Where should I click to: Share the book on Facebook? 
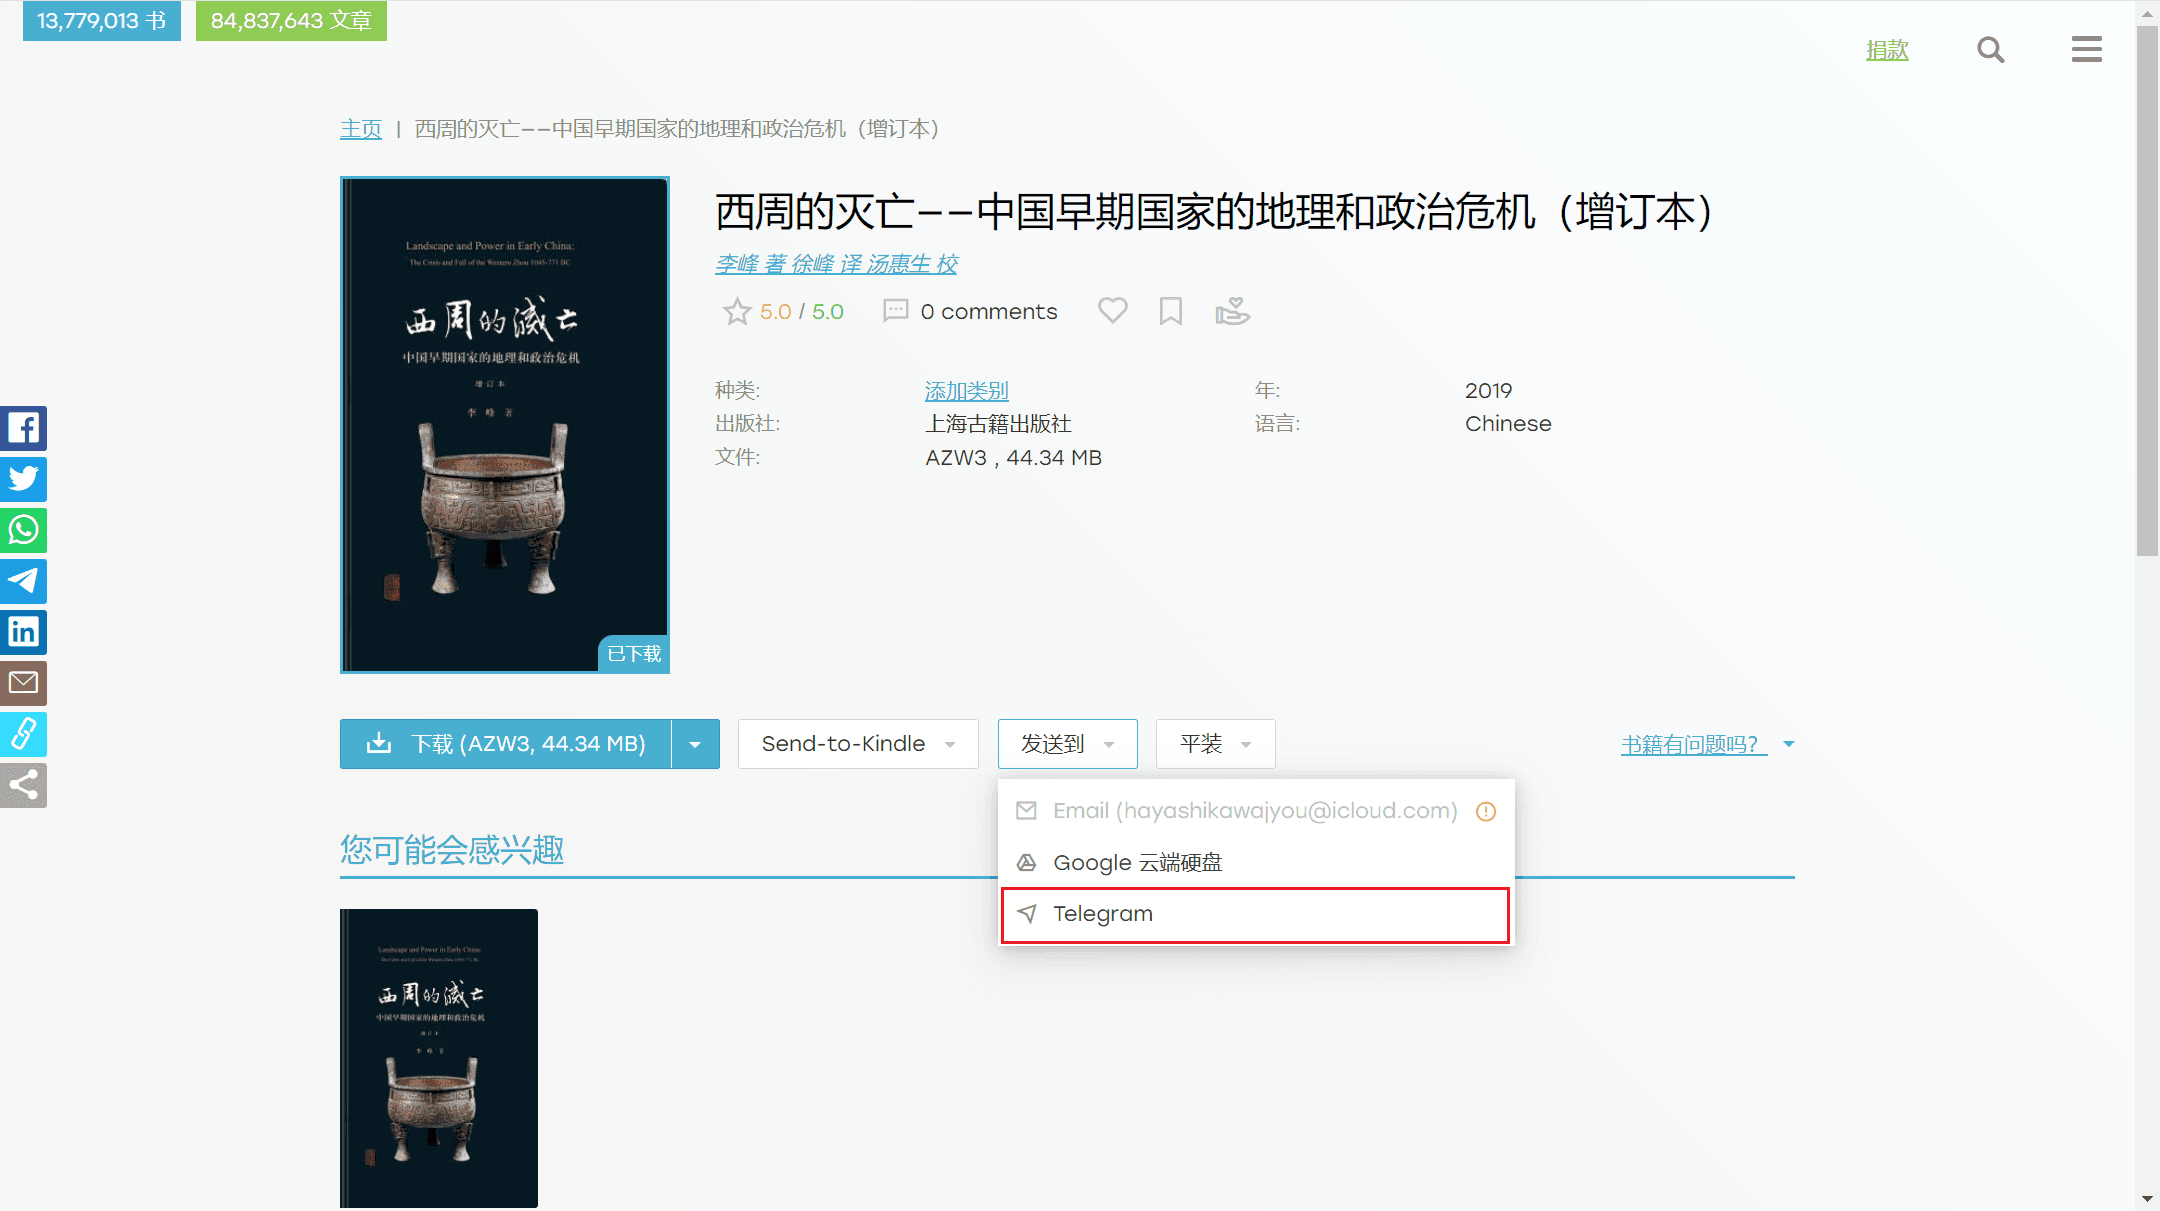coord(23,428)
